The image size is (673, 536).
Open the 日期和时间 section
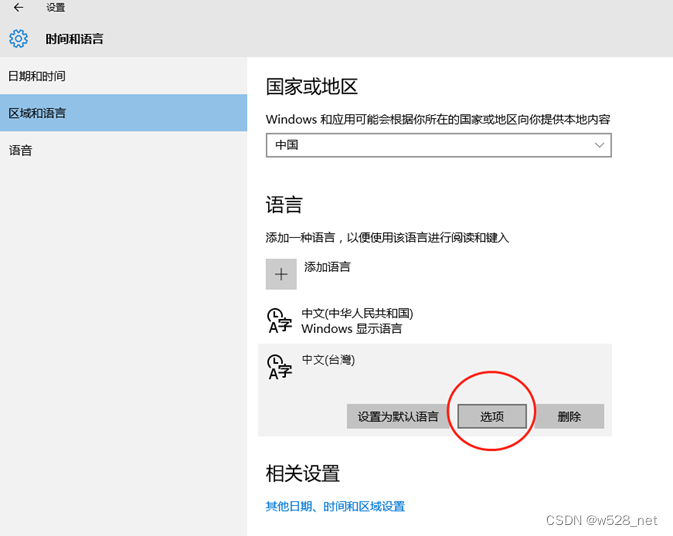[123, 76]
